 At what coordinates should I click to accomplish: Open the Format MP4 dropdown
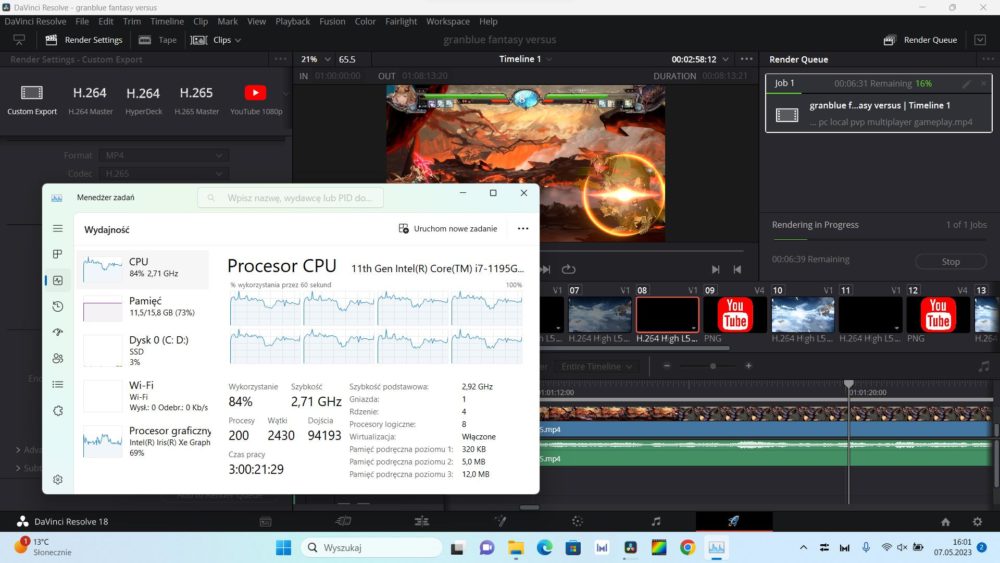163,156
